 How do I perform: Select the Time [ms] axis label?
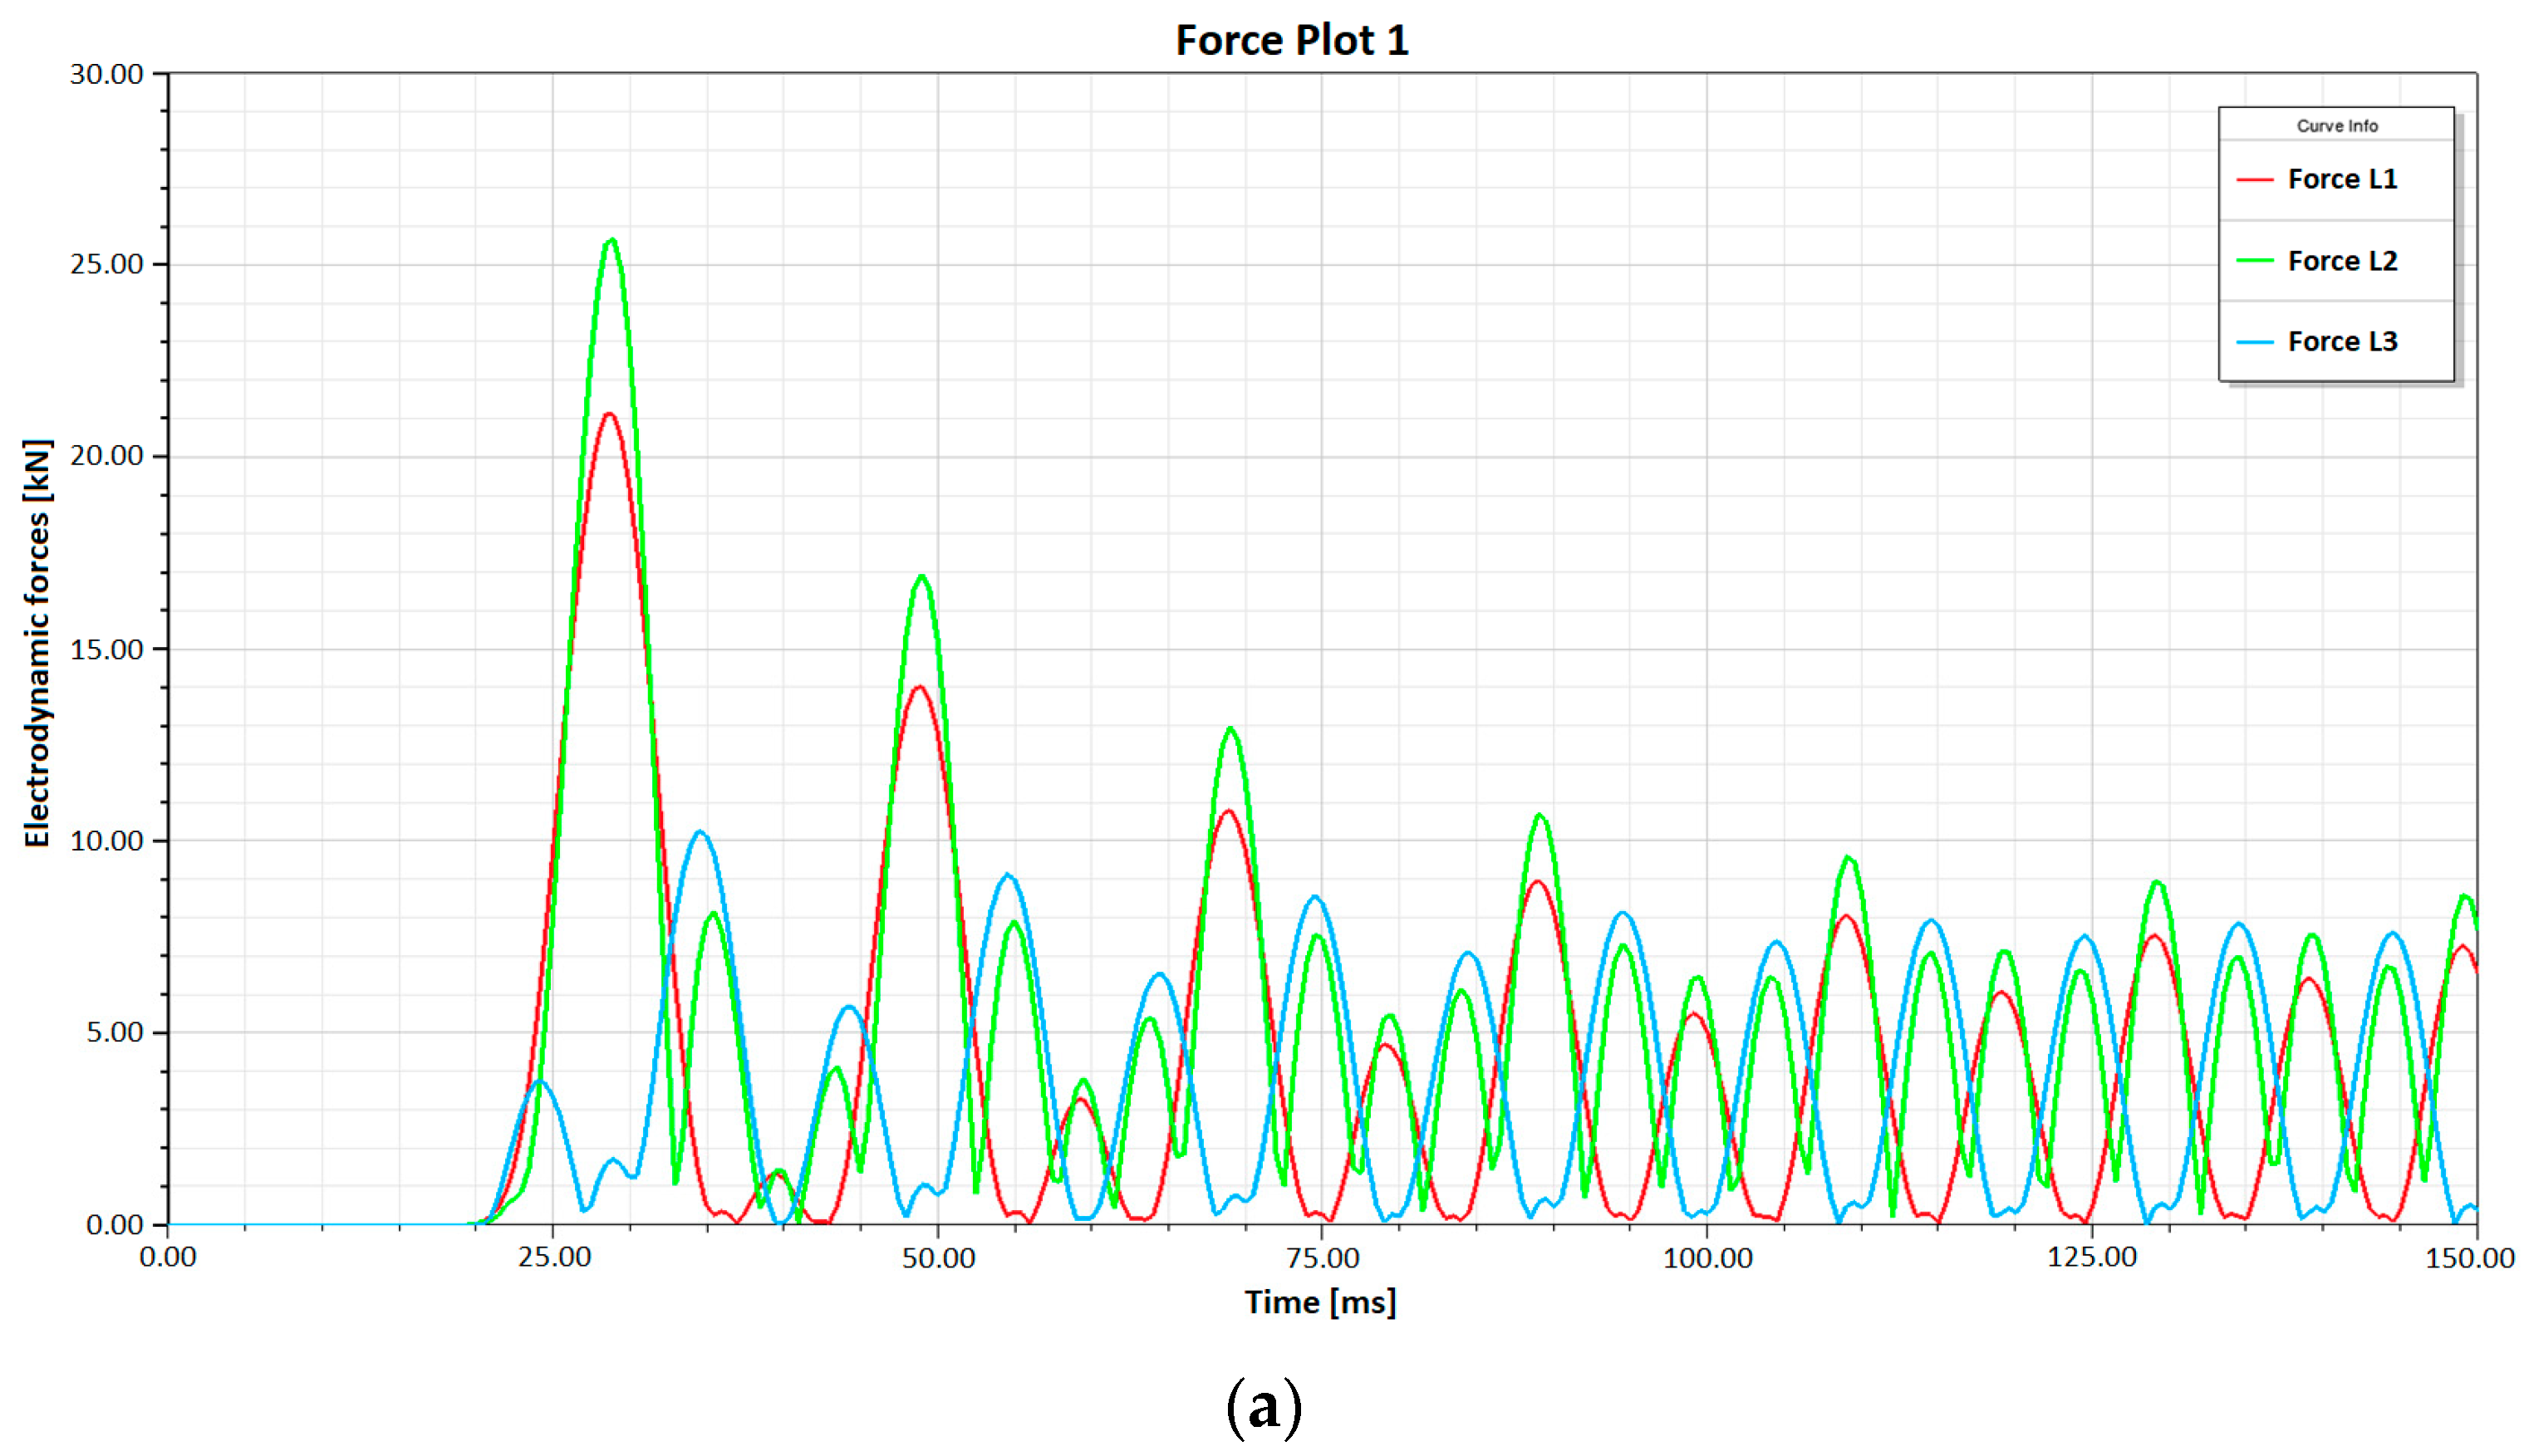(x=1319, y=1302)
